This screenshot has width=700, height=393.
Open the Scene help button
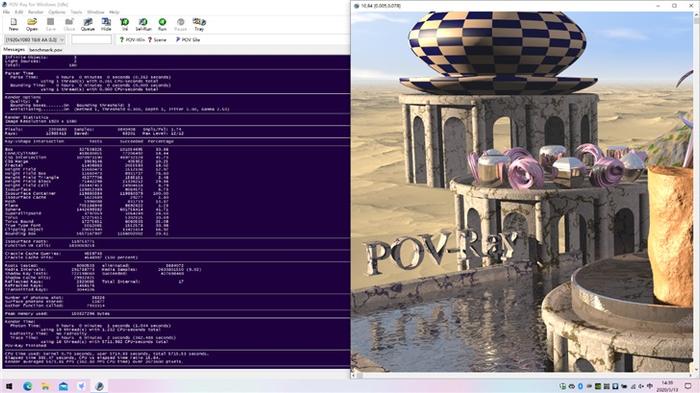(x=157, y=40)
